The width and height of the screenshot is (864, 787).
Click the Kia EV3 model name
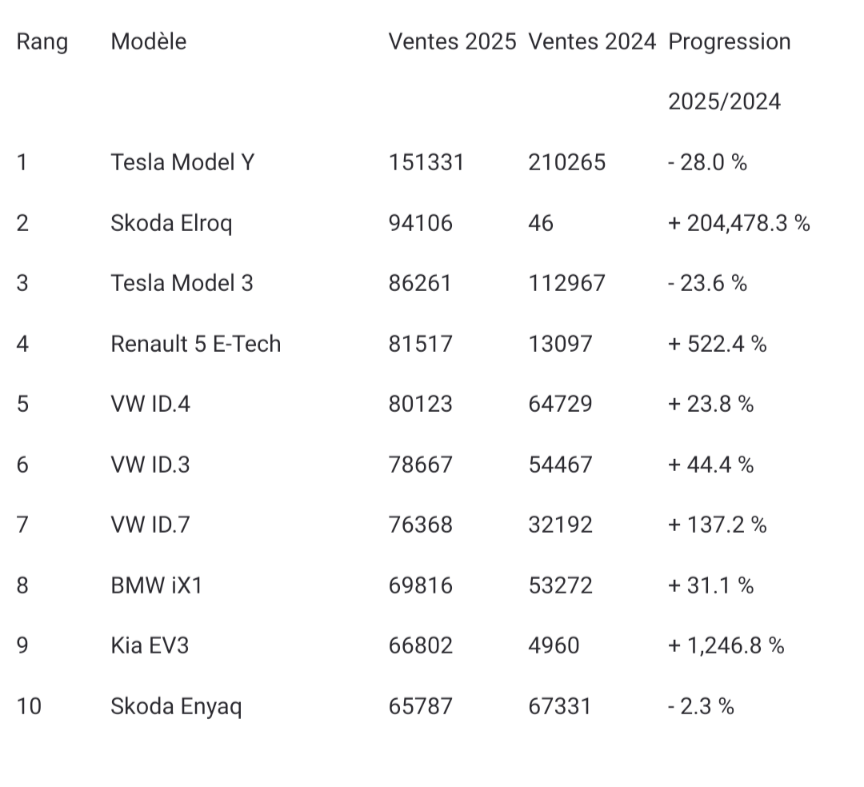pyautogui.click(x=149, y=646)
